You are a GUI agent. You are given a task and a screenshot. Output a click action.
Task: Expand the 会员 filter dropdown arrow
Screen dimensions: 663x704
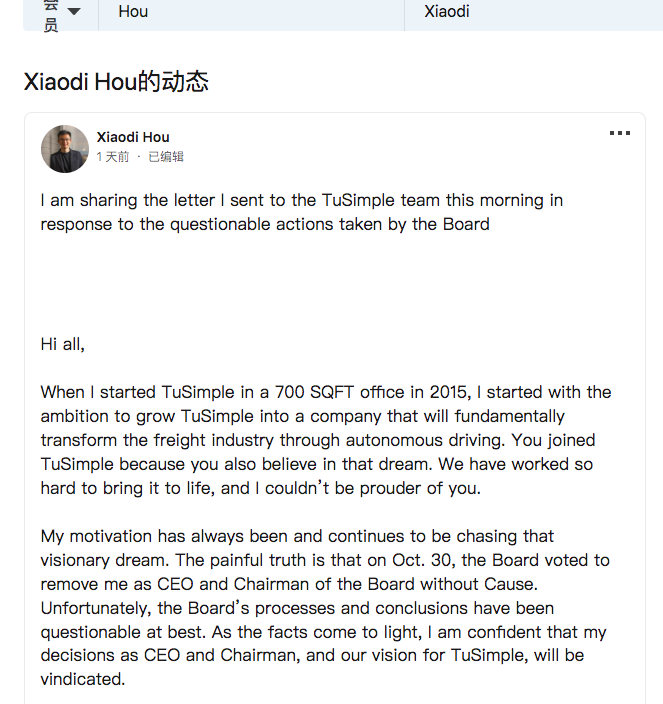pyautogui.click(x=74, y=11)
